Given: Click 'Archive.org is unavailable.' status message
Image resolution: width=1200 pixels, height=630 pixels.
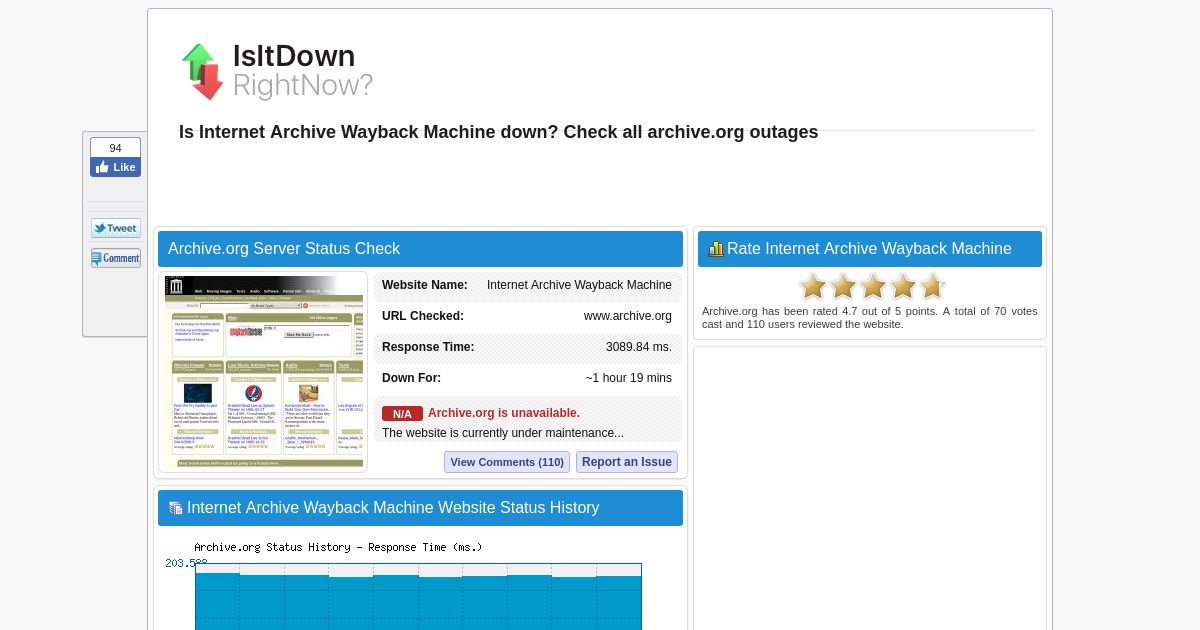Looking at the screenshot, I should pos(504,413).
